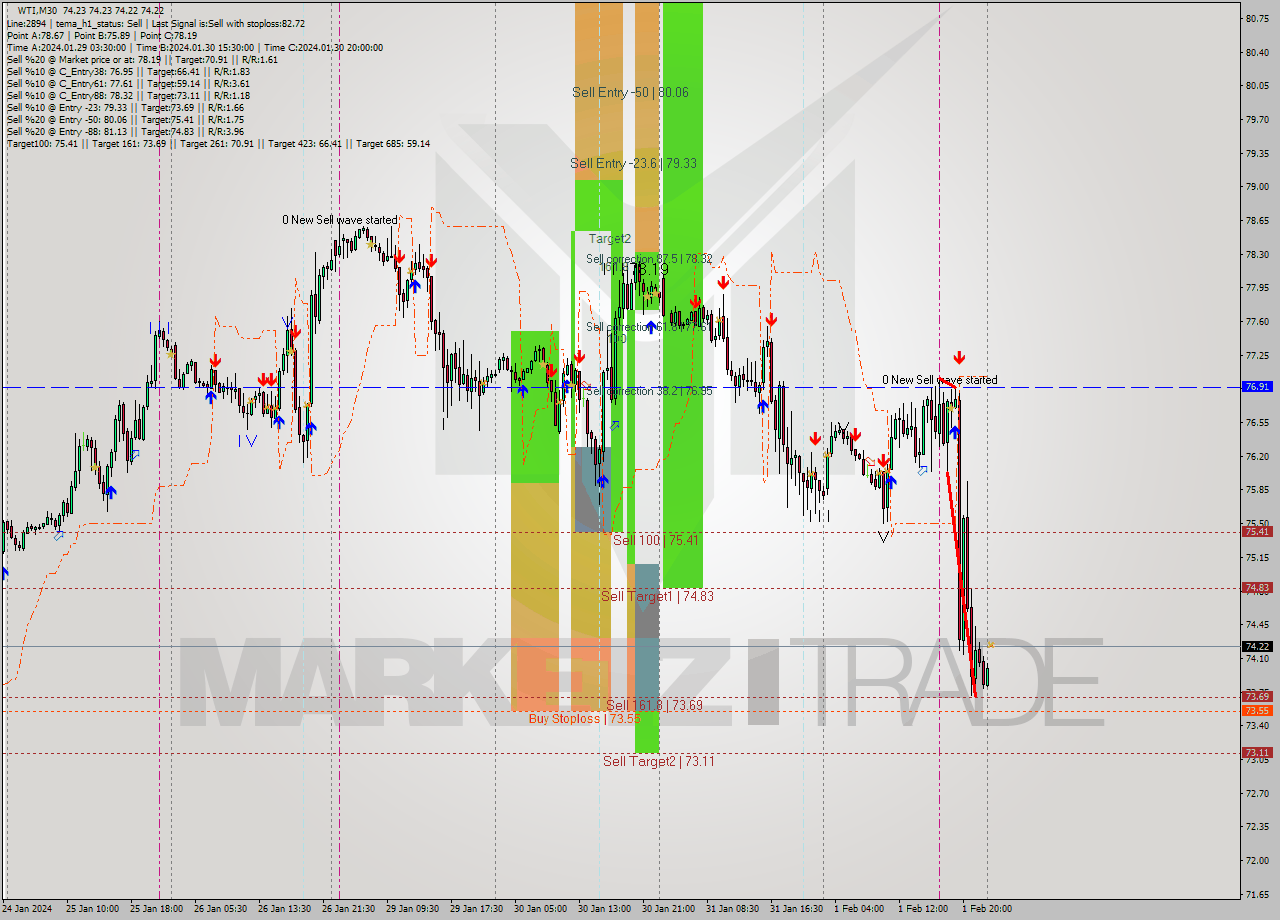The width and height of the screenshot is (1280, 920).
Task: Click the red 73.69 price tag on axis
Action: click(x=1257, y=696)
